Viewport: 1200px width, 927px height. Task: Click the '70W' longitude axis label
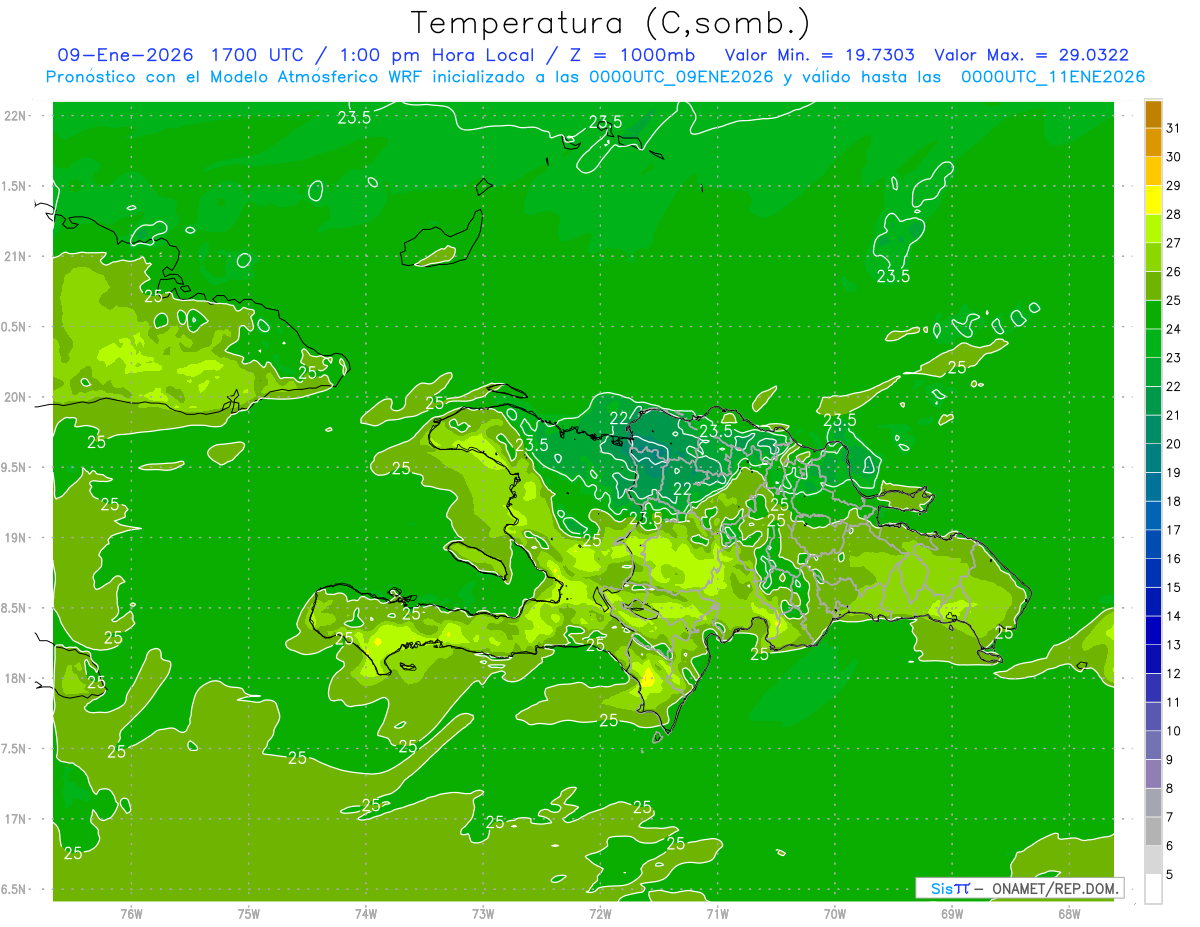click(x=835, y=914)
